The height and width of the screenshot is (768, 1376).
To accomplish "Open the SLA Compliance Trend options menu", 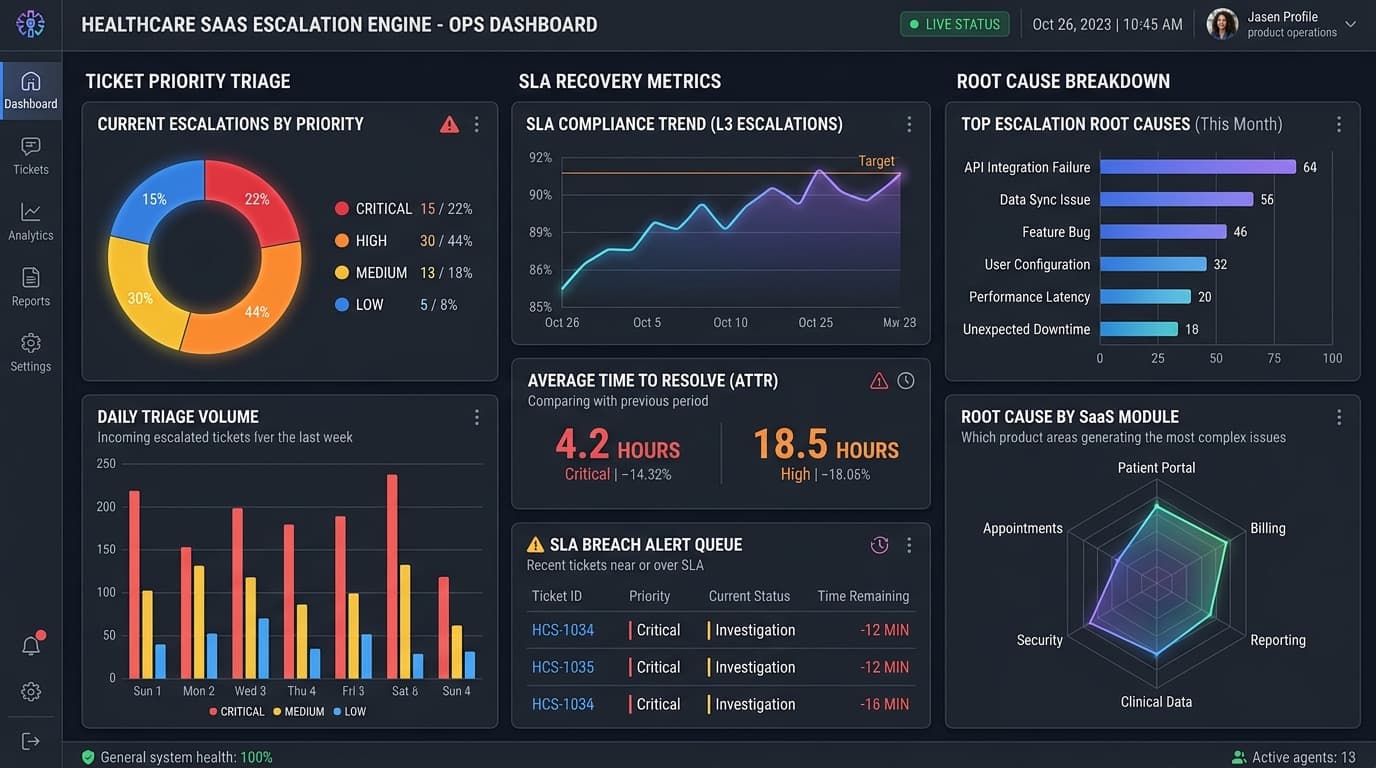I will pos(909,124).
